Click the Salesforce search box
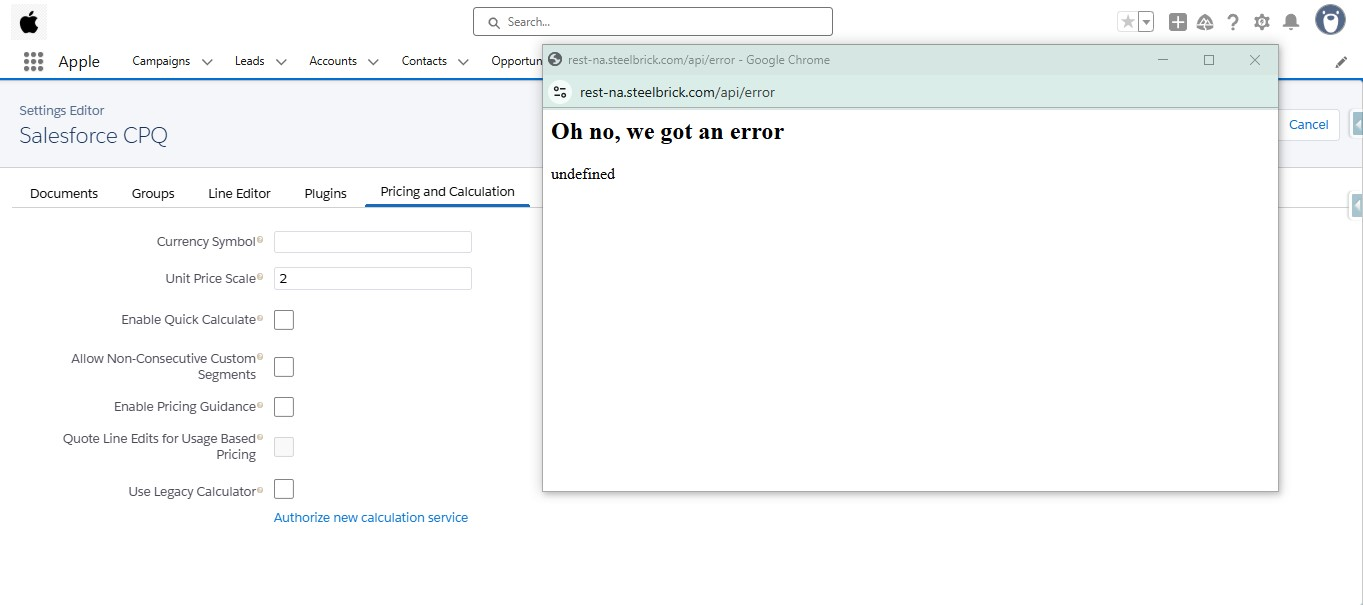 click(653, 21)
